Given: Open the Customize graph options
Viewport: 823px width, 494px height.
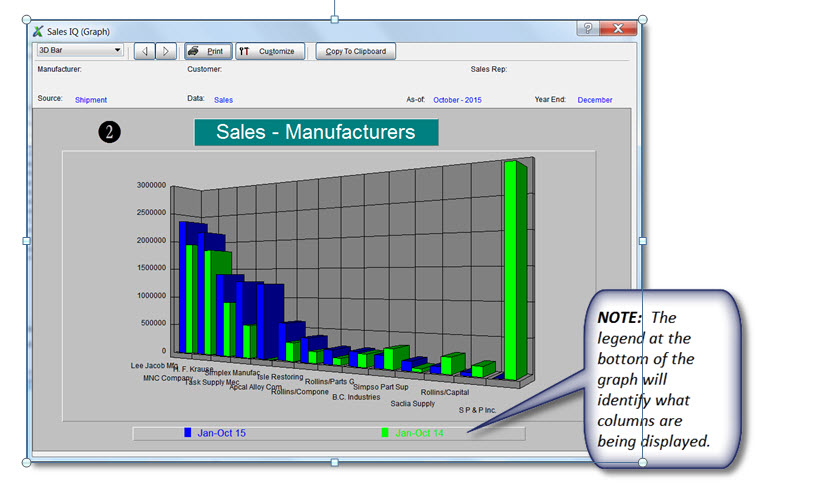Looking at the screenshot, I should (270, 51).
